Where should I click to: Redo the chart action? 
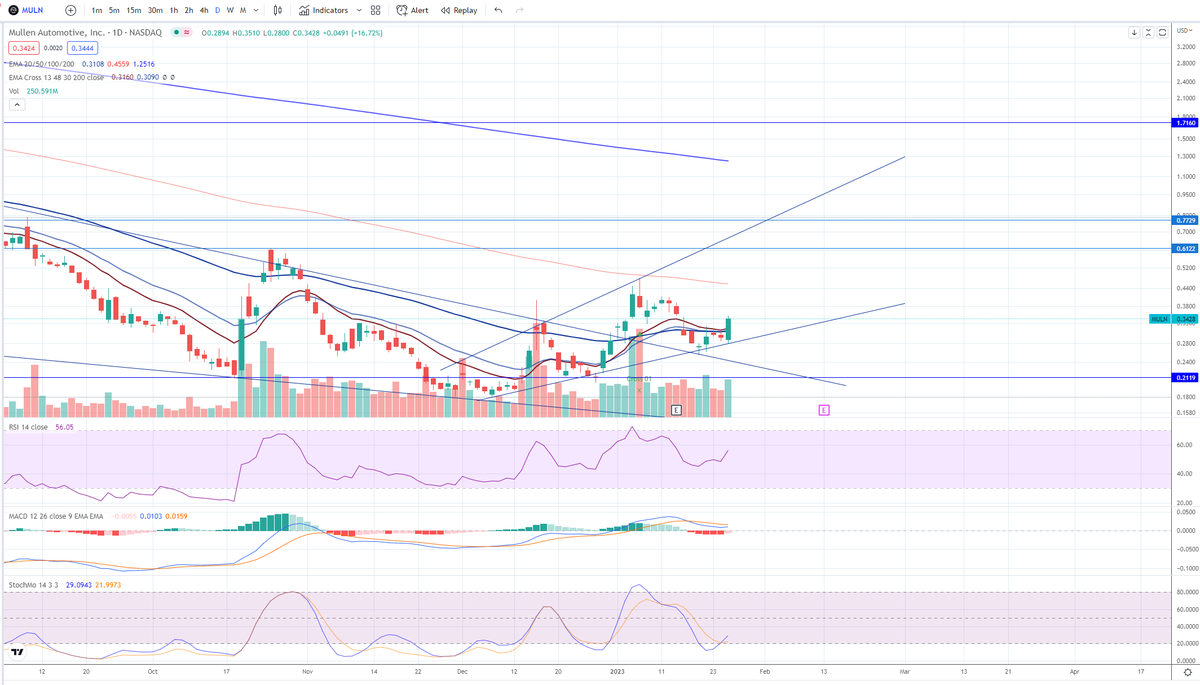click(x=519, y=10)
